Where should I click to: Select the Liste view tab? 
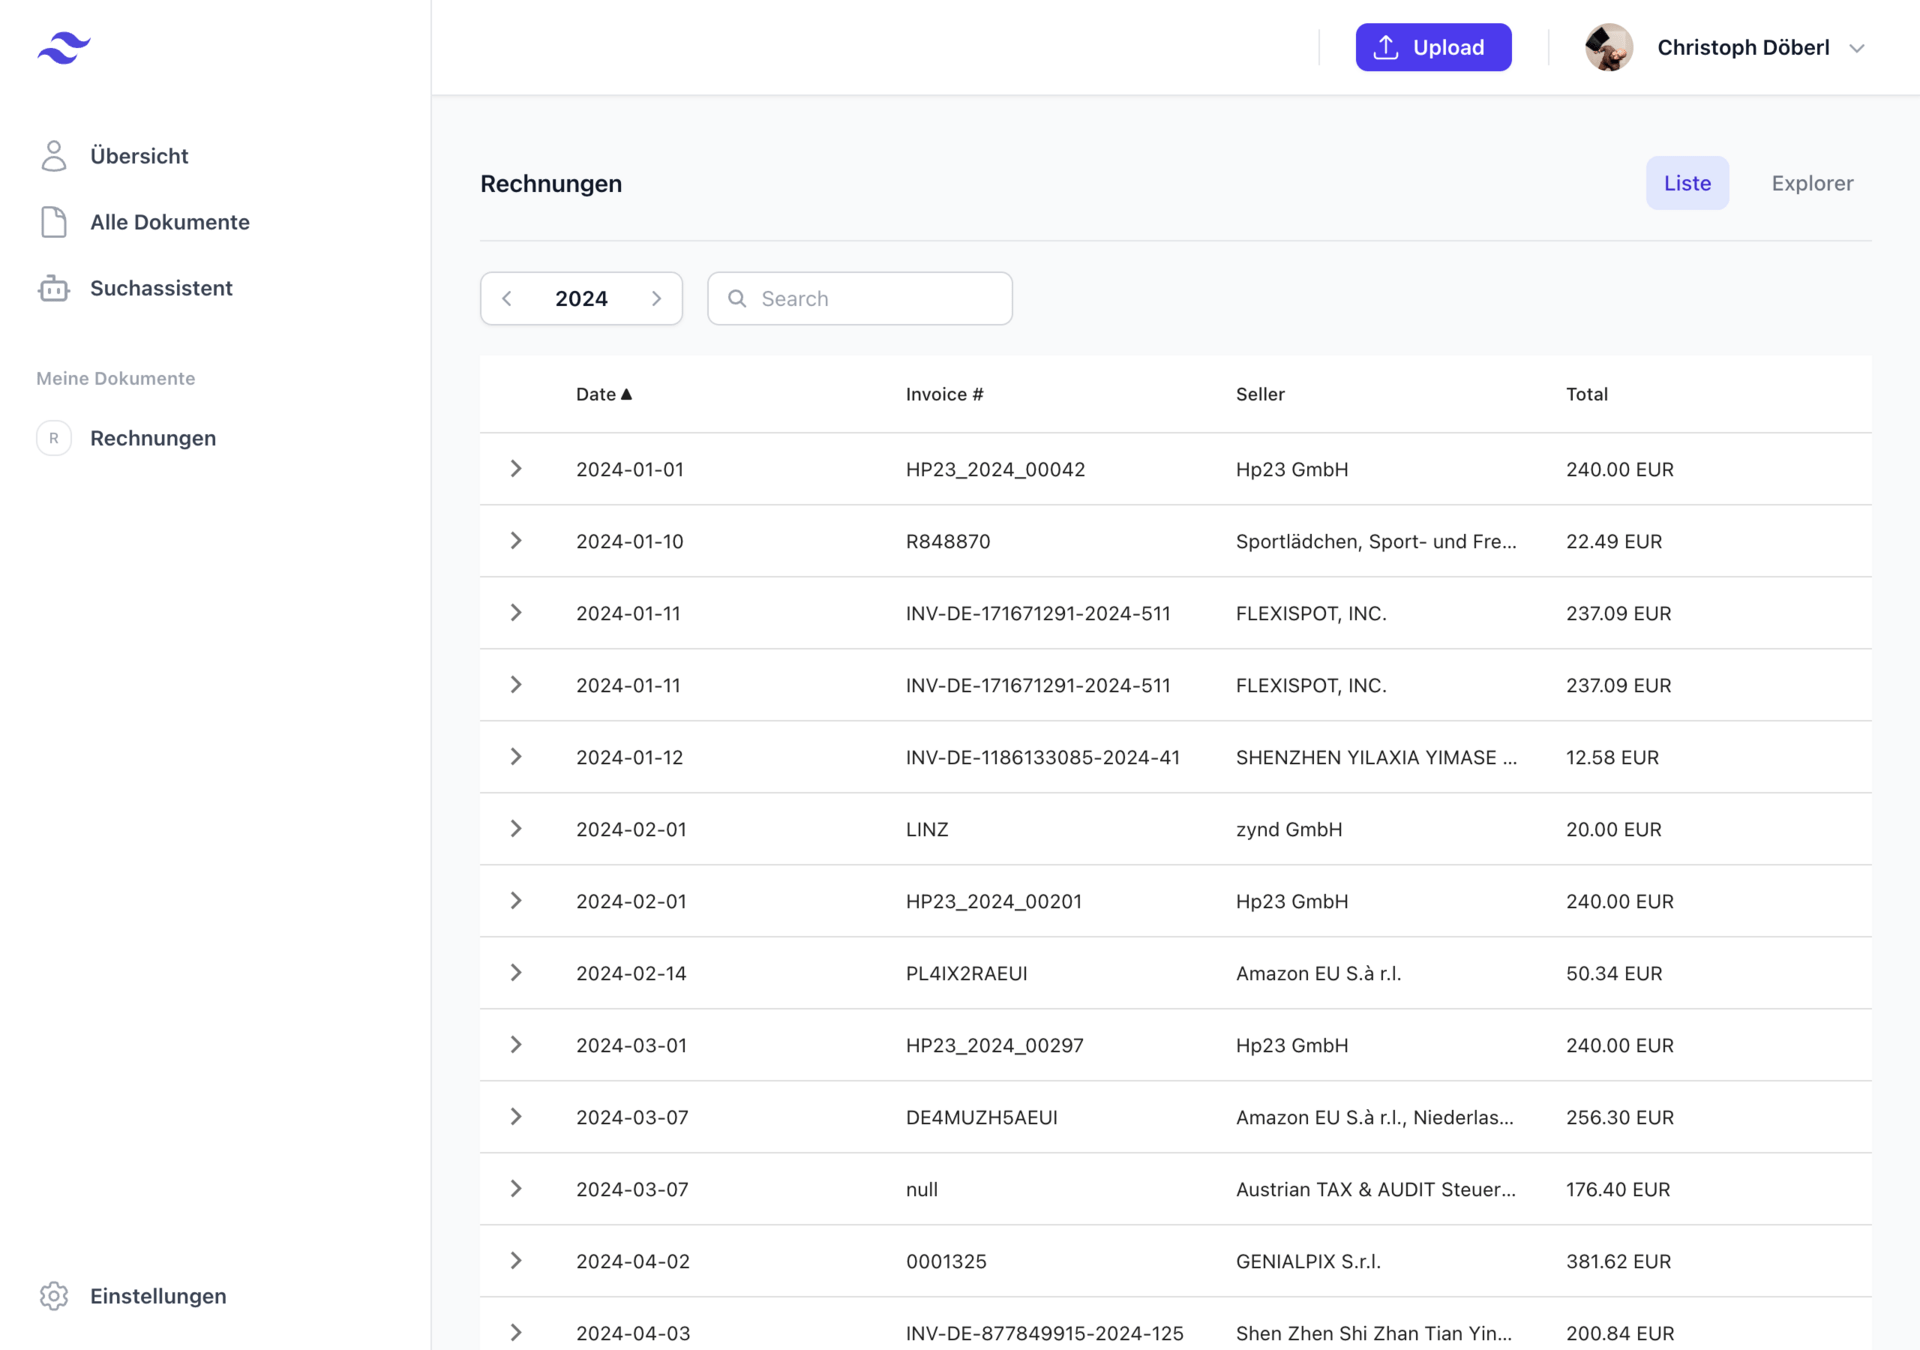click(1687, 183)
